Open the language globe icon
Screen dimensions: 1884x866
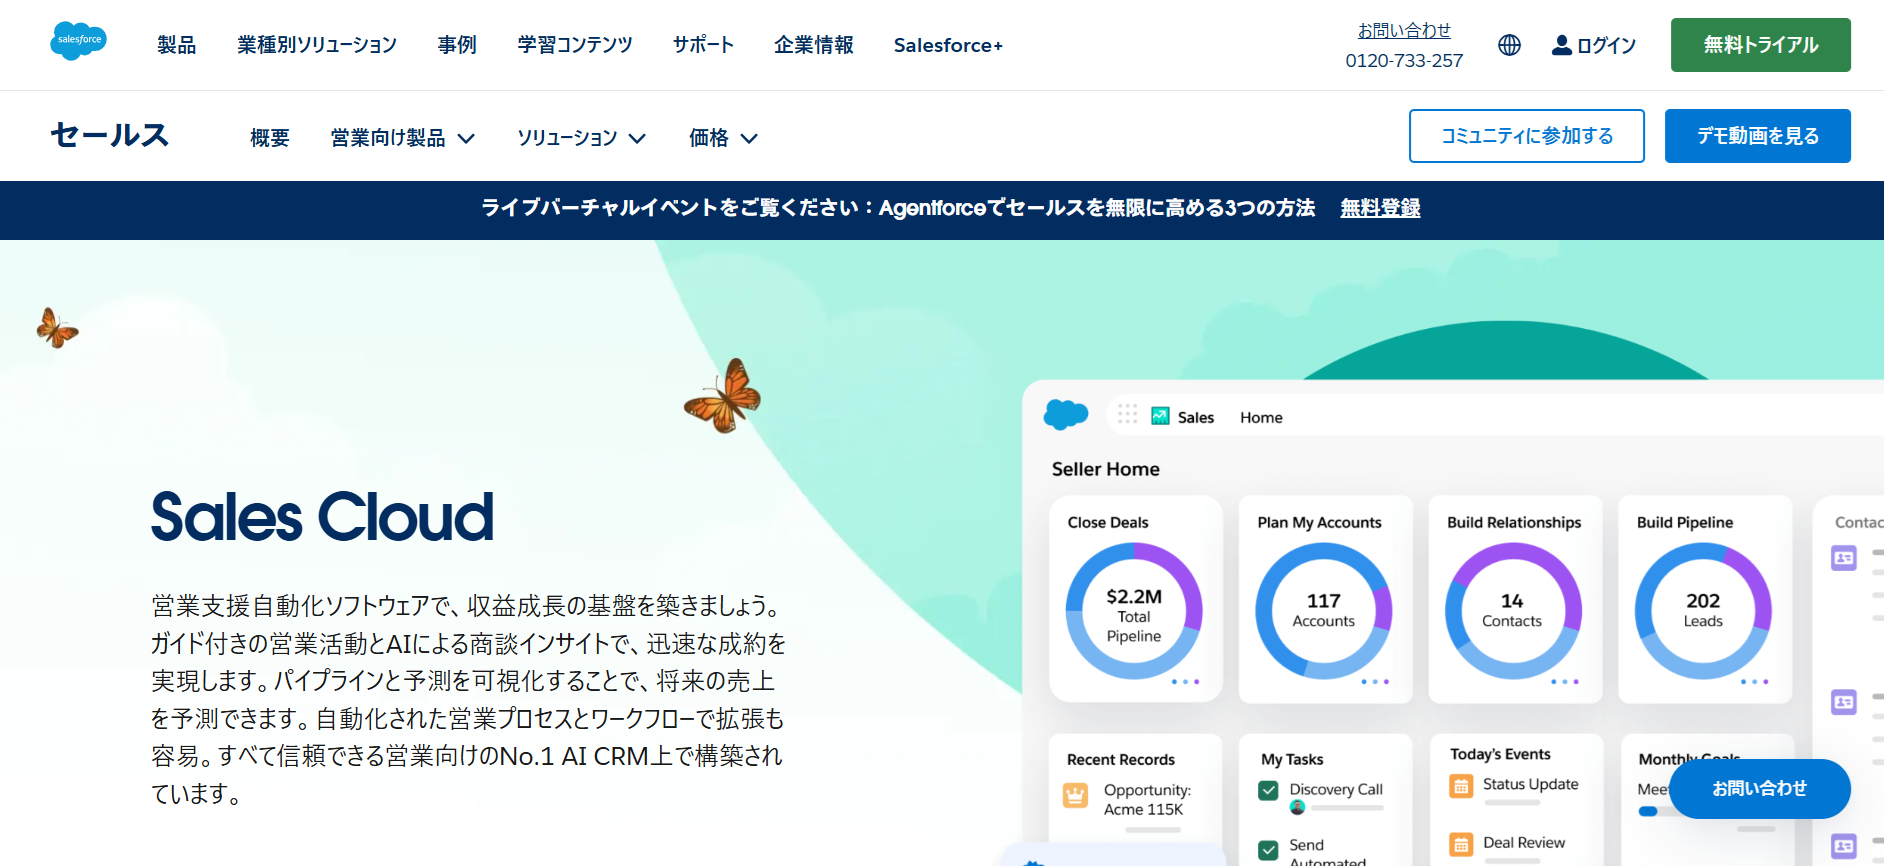click(1509, 45)
